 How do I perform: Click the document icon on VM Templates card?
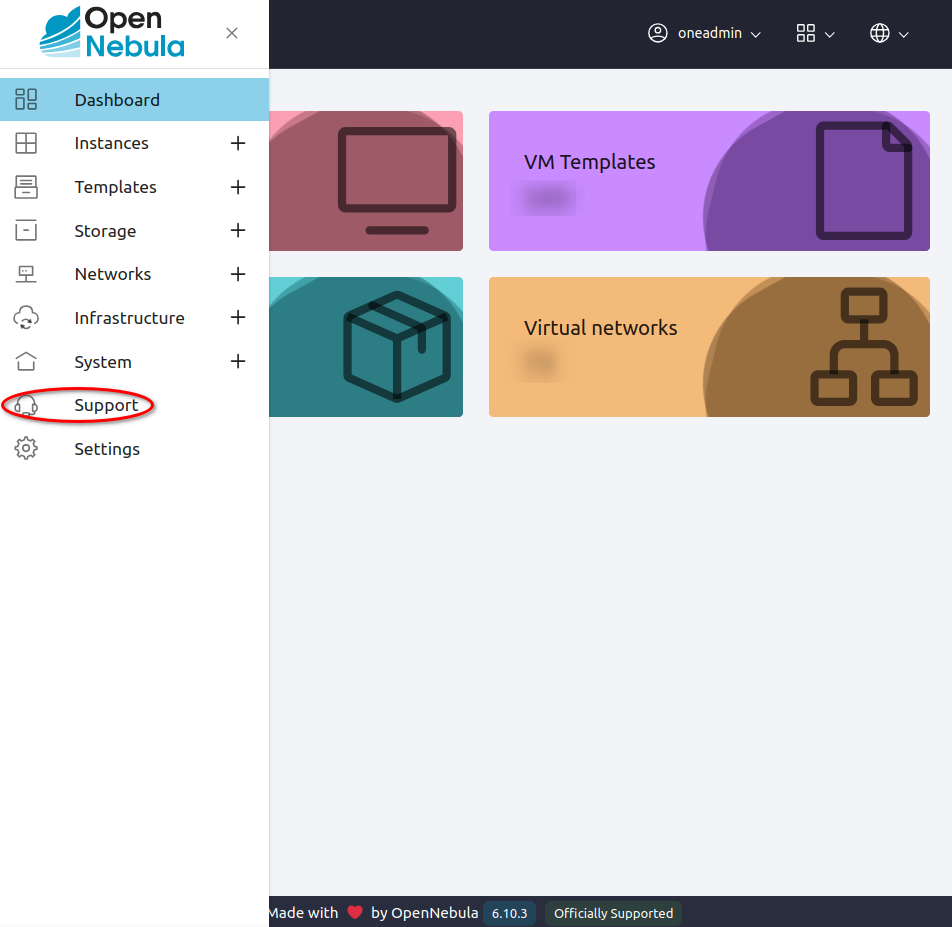coord(863,181)
